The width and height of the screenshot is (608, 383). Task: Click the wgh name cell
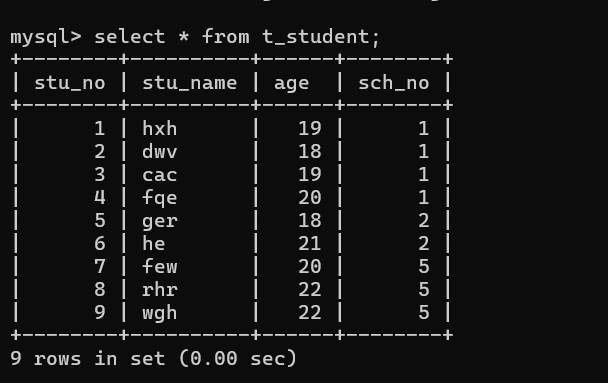(x=160, y=313)
